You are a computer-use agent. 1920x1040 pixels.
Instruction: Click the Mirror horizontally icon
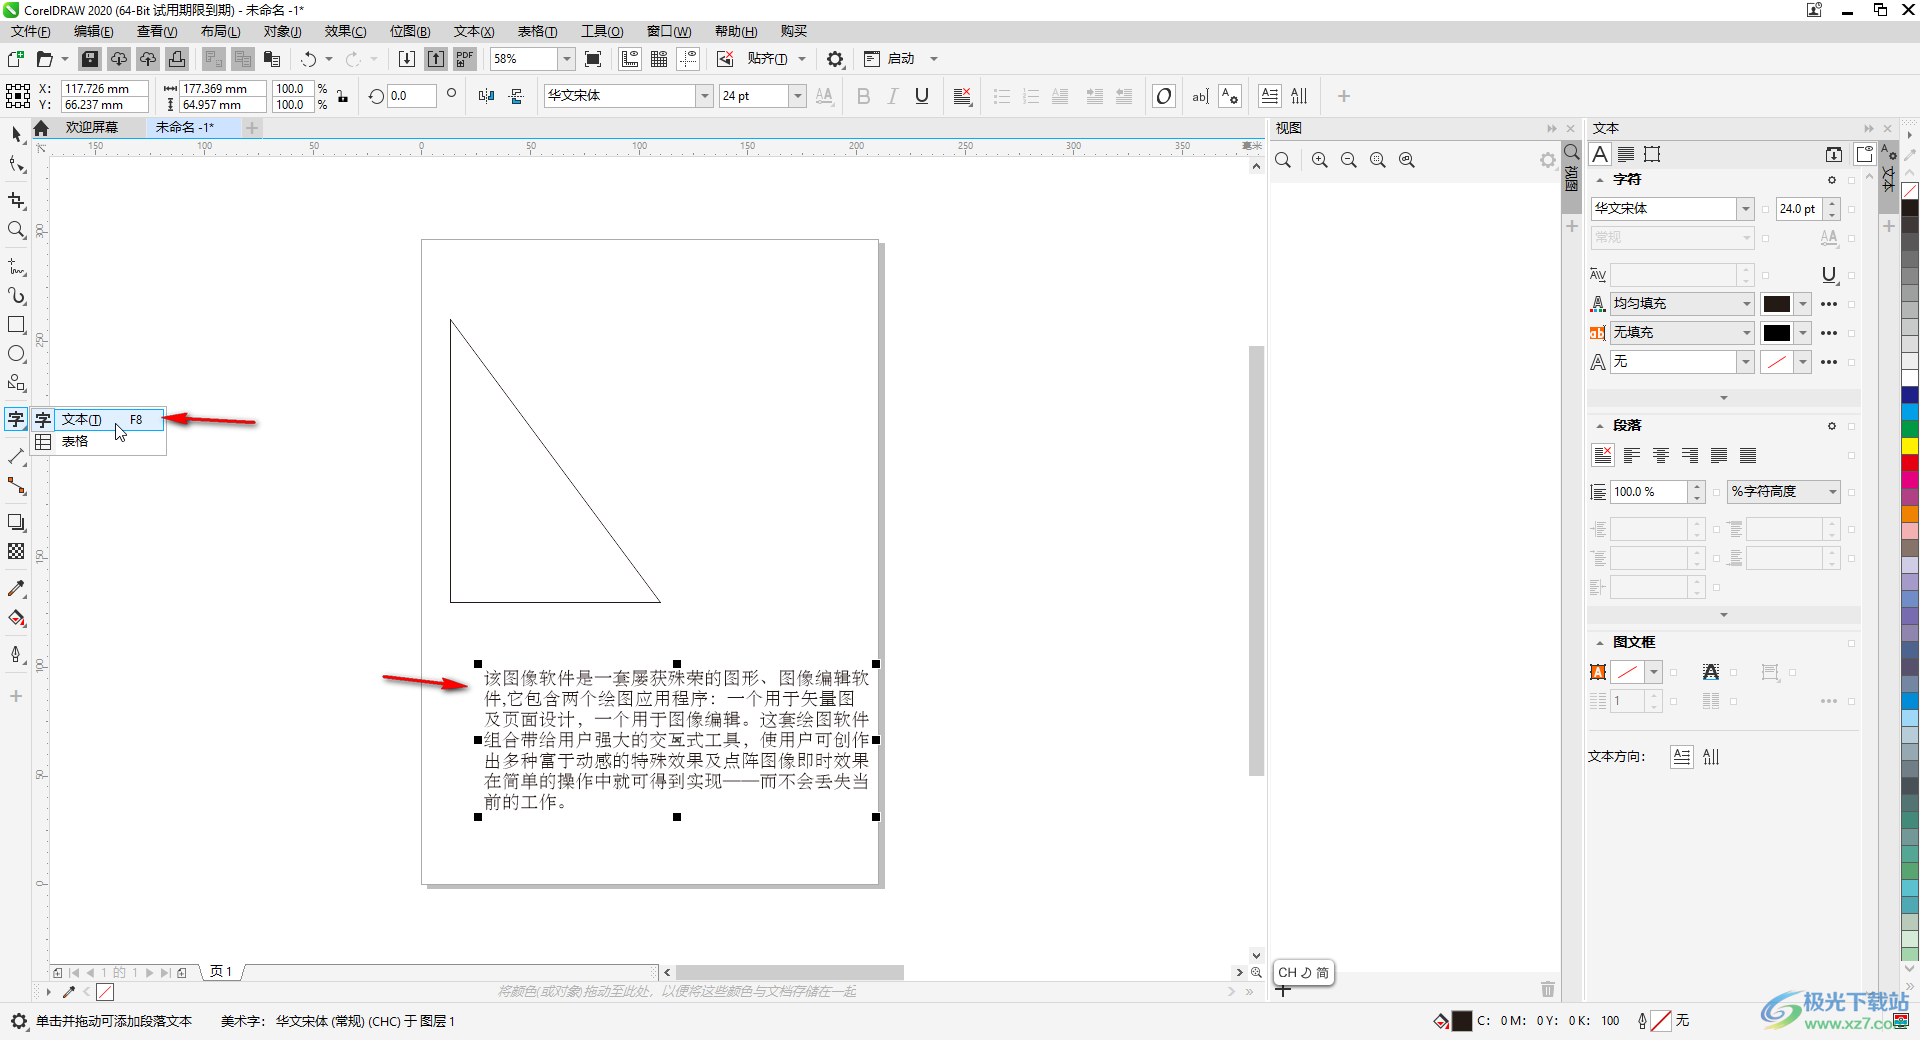[486, 96]
